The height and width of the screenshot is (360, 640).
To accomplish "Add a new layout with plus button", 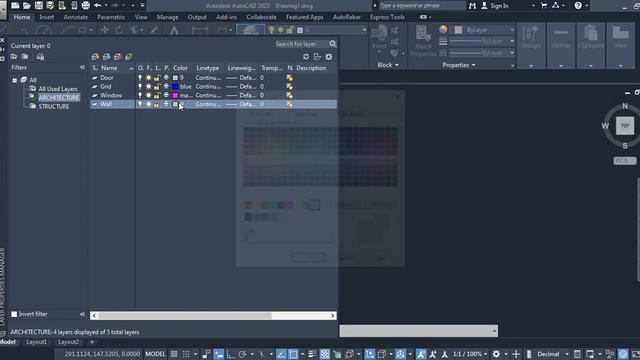I will point(92,342).
